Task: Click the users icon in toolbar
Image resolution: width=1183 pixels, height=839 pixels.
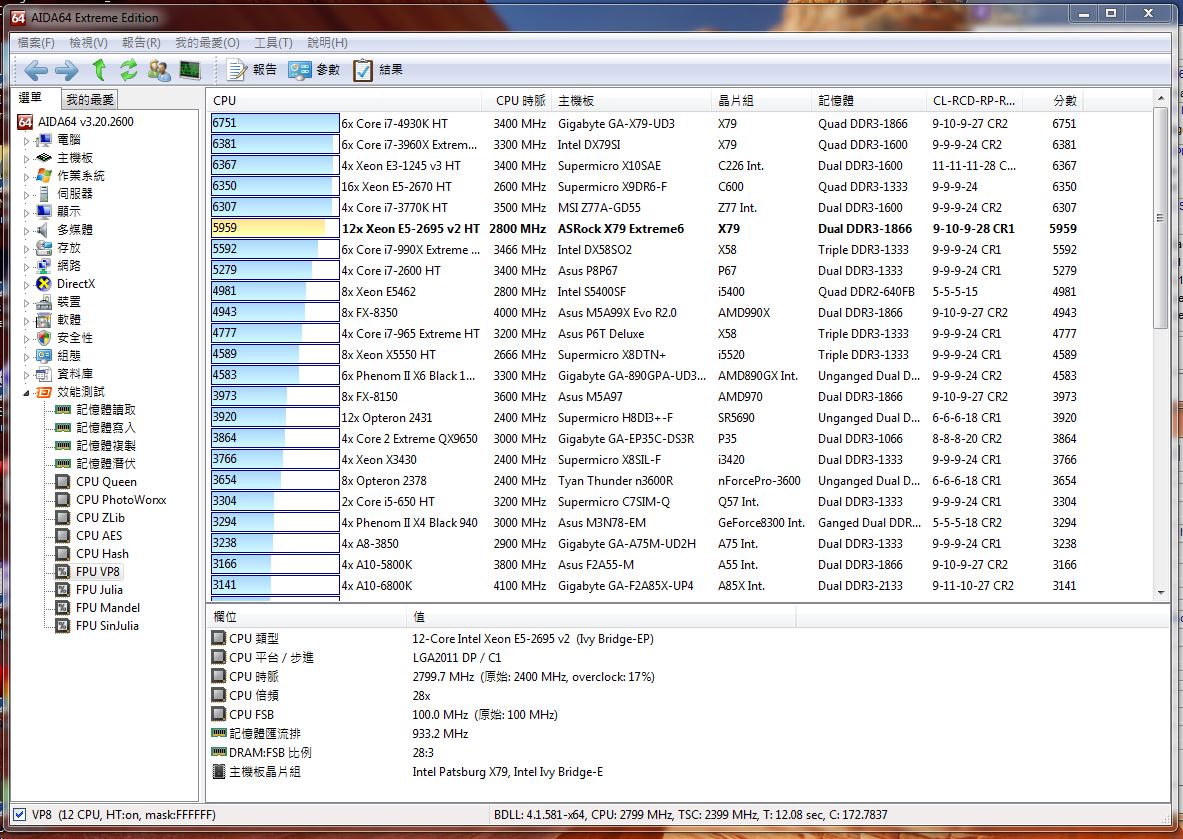Action: pos(158,70)
